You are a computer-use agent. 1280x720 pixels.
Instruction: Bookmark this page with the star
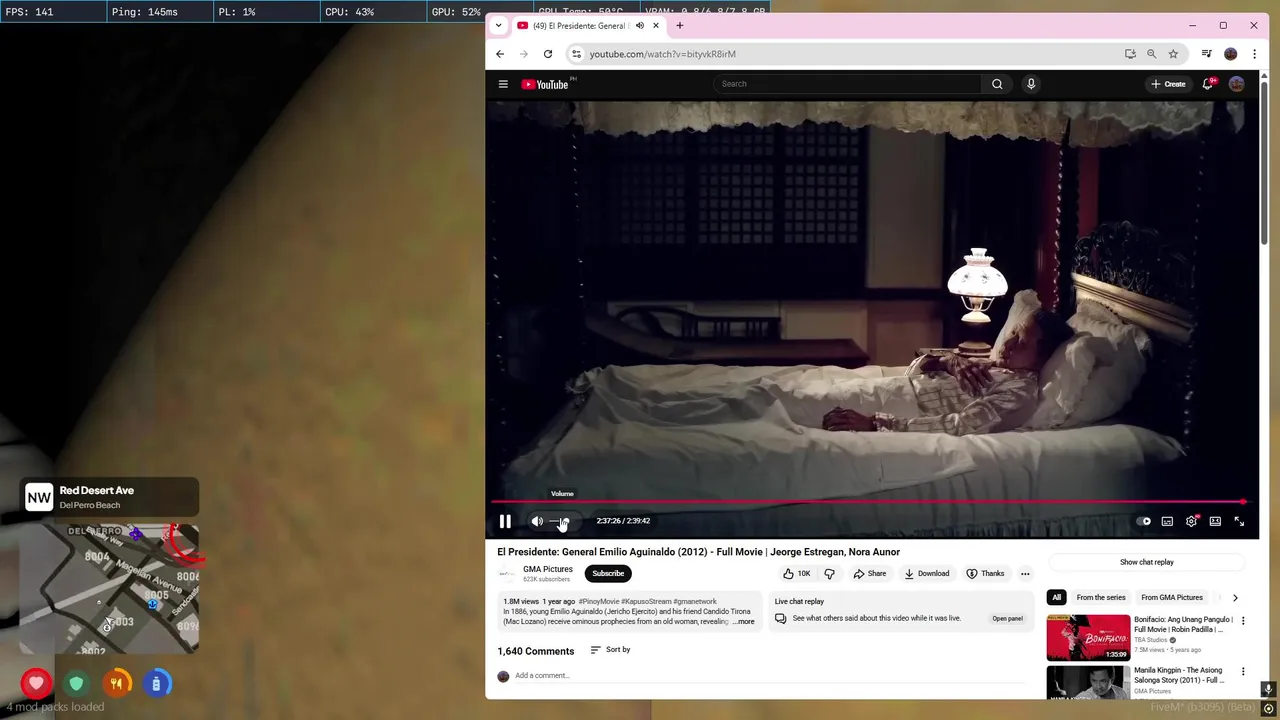tap(1173, 54)
